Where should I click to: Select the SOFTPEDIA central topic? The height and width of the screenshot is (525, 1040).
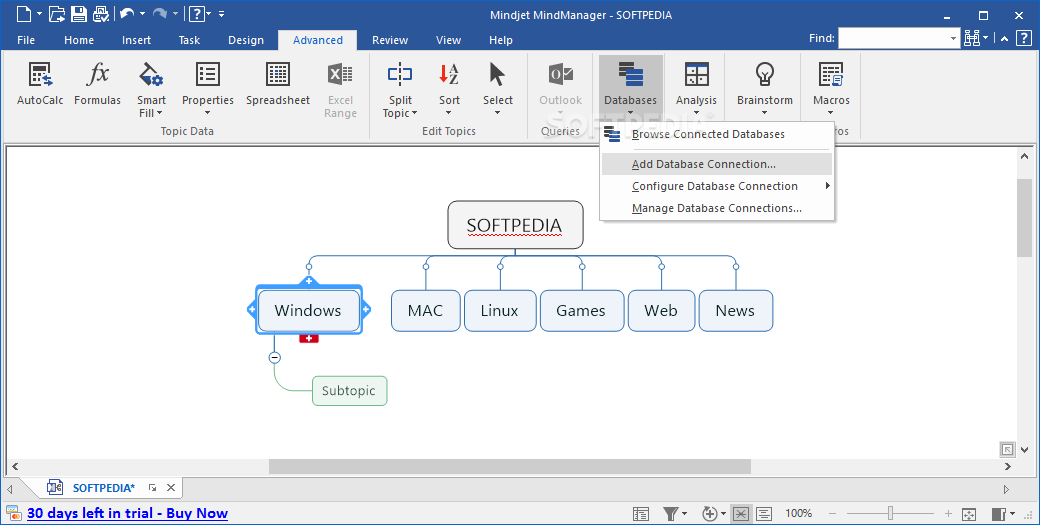(515, 225)
